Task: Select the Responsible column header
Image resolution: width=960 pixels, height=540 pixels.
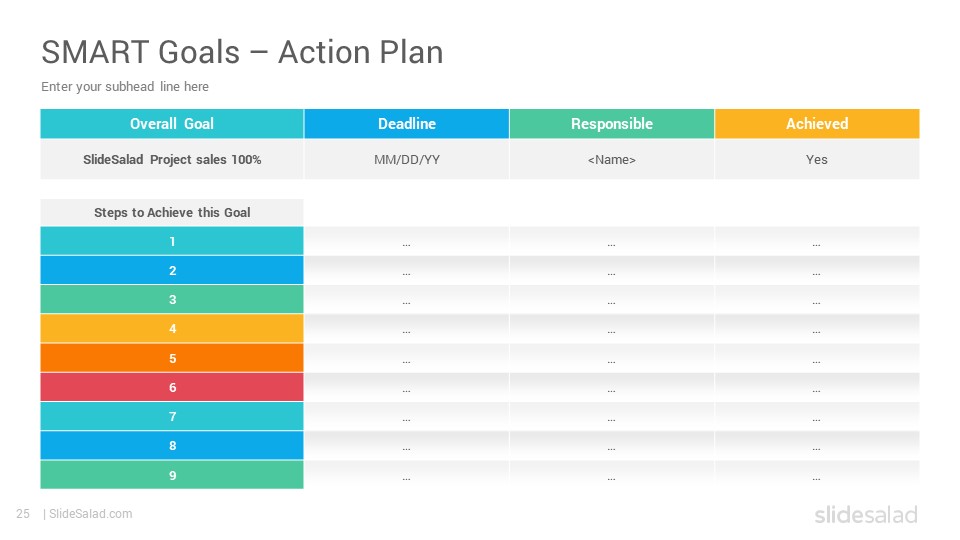Action: pos(612,124)
